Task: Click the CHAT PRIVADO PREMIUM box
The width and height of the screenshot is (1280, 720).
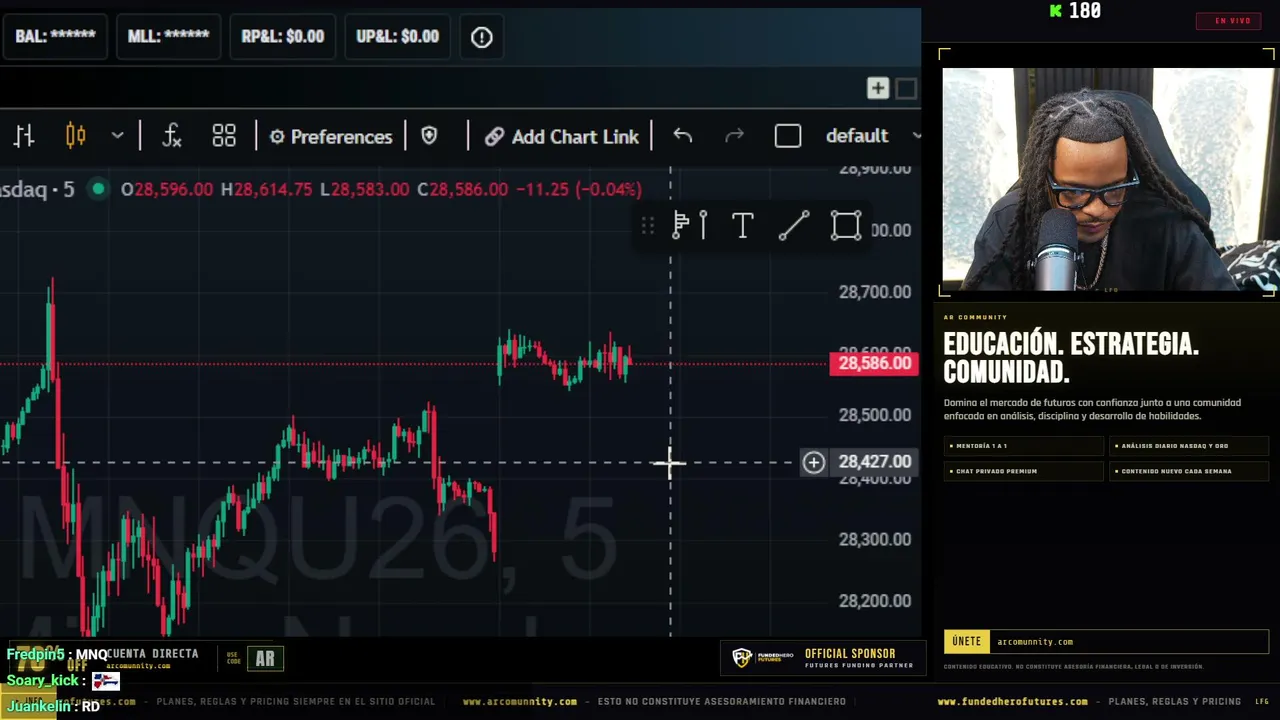Action: pyautogui.click(x=1023, y=471)
